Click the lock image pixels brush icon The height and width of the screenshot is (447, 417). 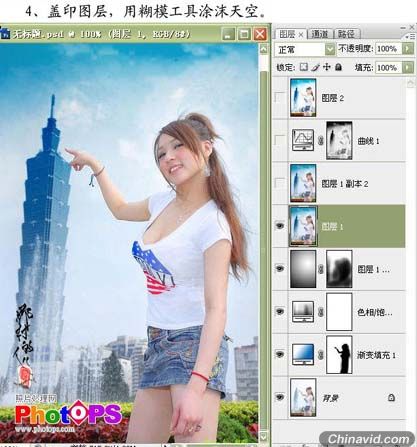point(315,67)
